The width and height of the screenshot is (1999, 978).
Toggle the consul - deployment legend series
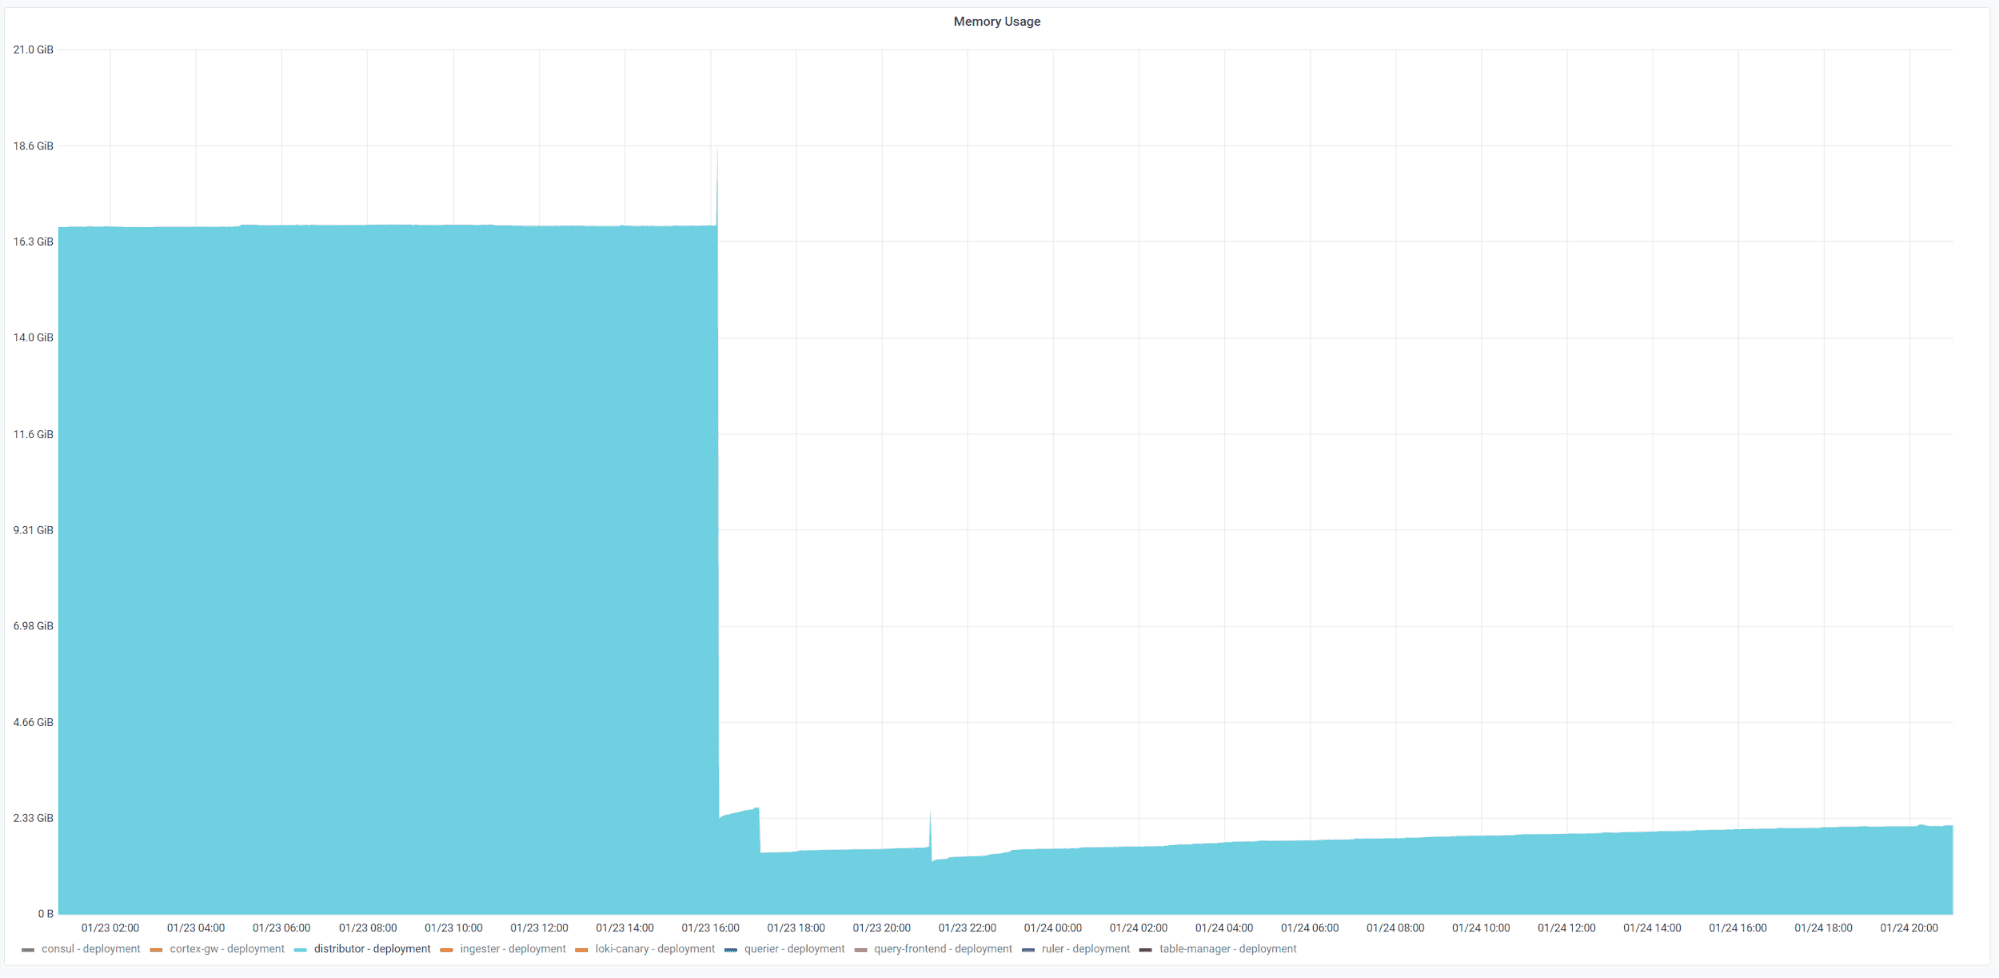coord(90,949)
